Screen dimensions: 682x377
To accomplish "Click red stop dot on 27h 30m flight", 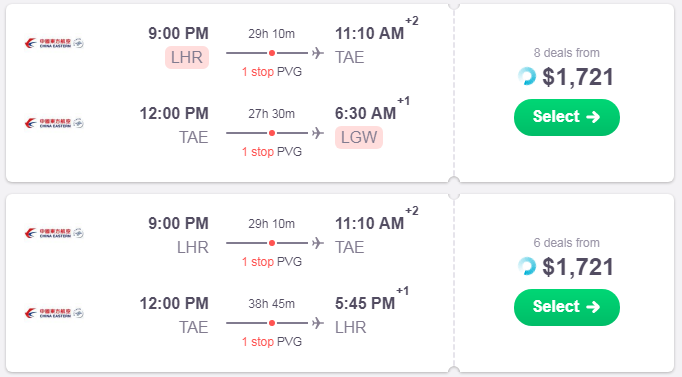I will point(272,133).
